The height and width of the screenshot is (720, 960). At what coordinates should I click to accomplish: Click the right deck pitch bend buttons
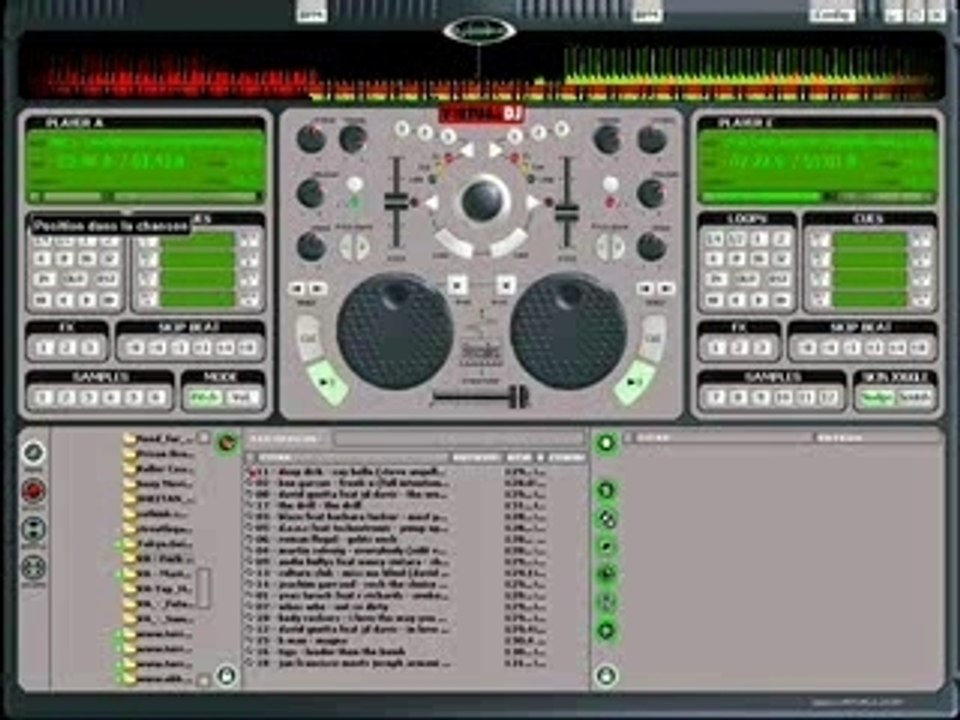click(610, 247)
